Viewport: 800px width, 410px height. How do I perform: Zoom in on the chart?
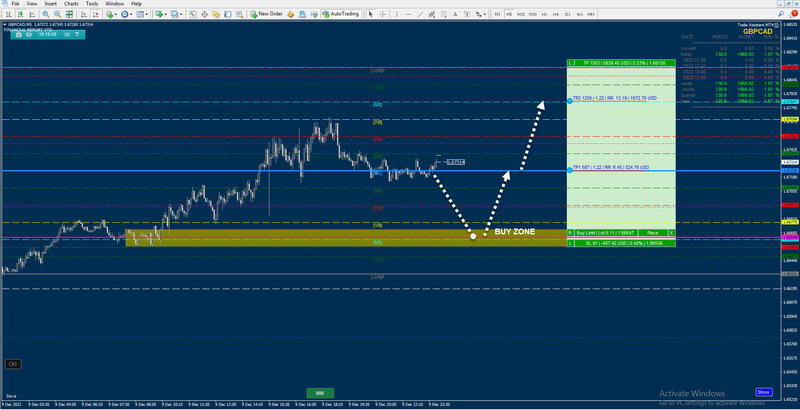46,14
